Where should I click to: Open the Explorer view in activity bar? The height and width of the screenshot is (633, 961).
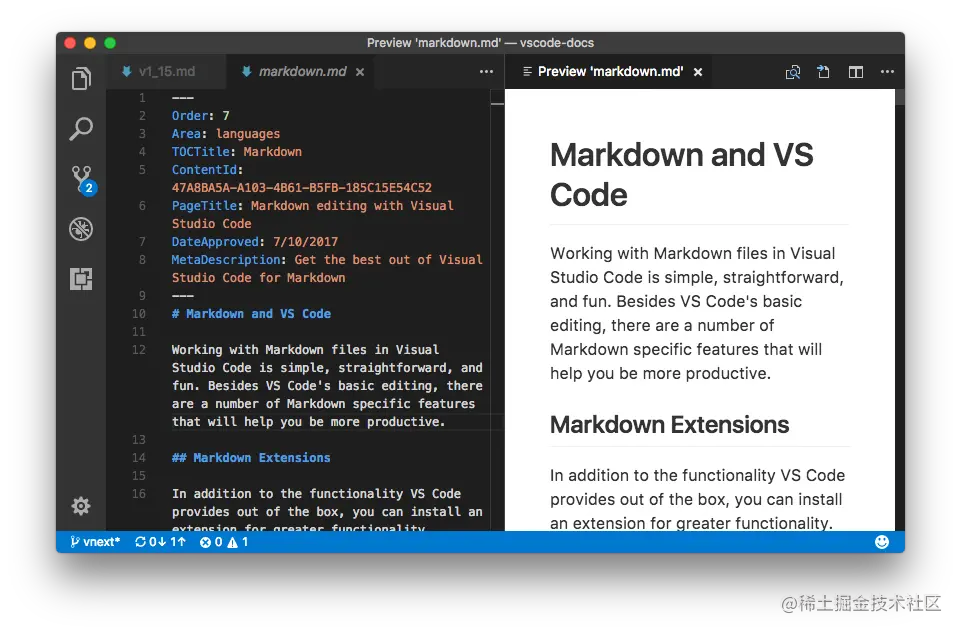pyautogui.click(x=81, y=78)
